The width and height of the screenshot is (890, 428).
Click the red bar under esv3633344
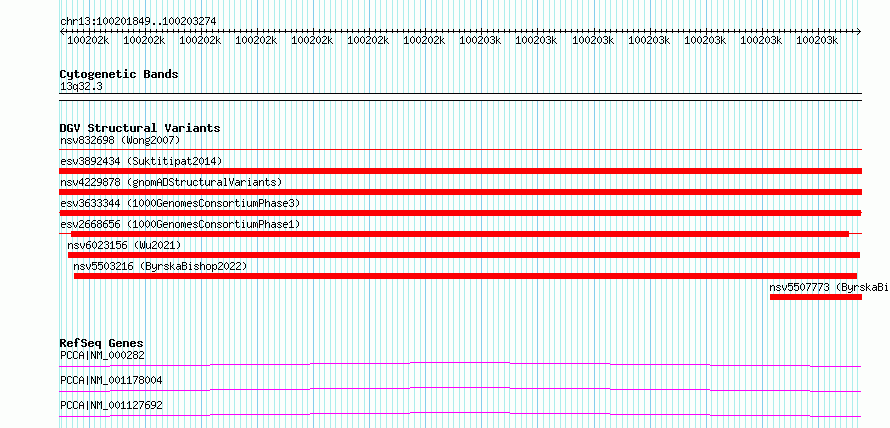[460, 213]
